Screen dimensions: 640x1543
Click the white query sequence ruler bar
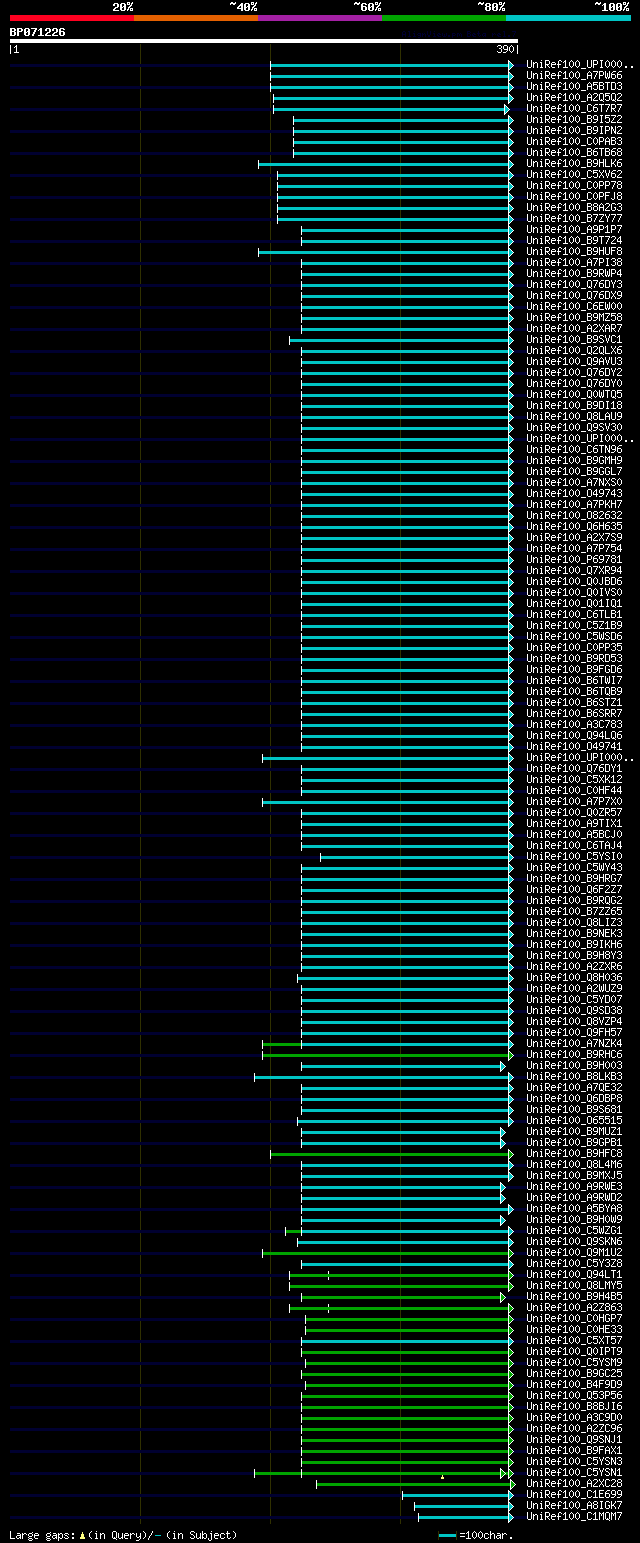tap(263, 41)
